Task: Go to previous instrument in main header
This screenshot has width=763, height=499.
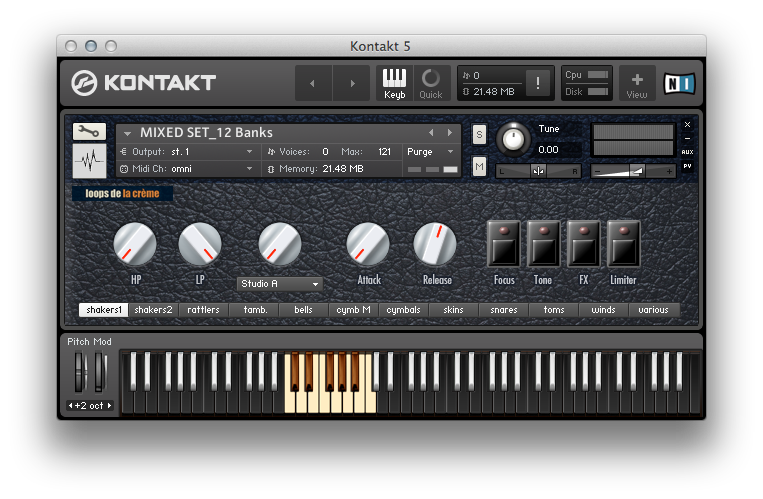Action: coord(313,83)
